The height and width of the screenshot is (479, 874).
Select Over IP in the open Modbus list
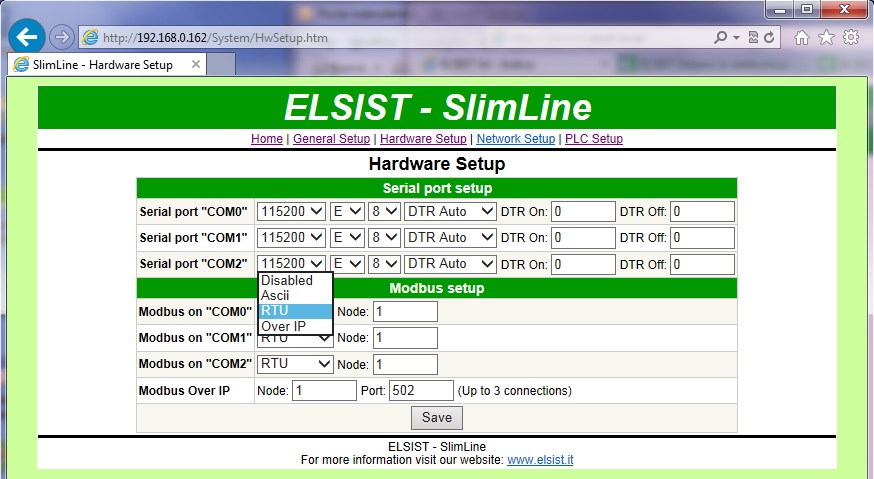(295, 326)
